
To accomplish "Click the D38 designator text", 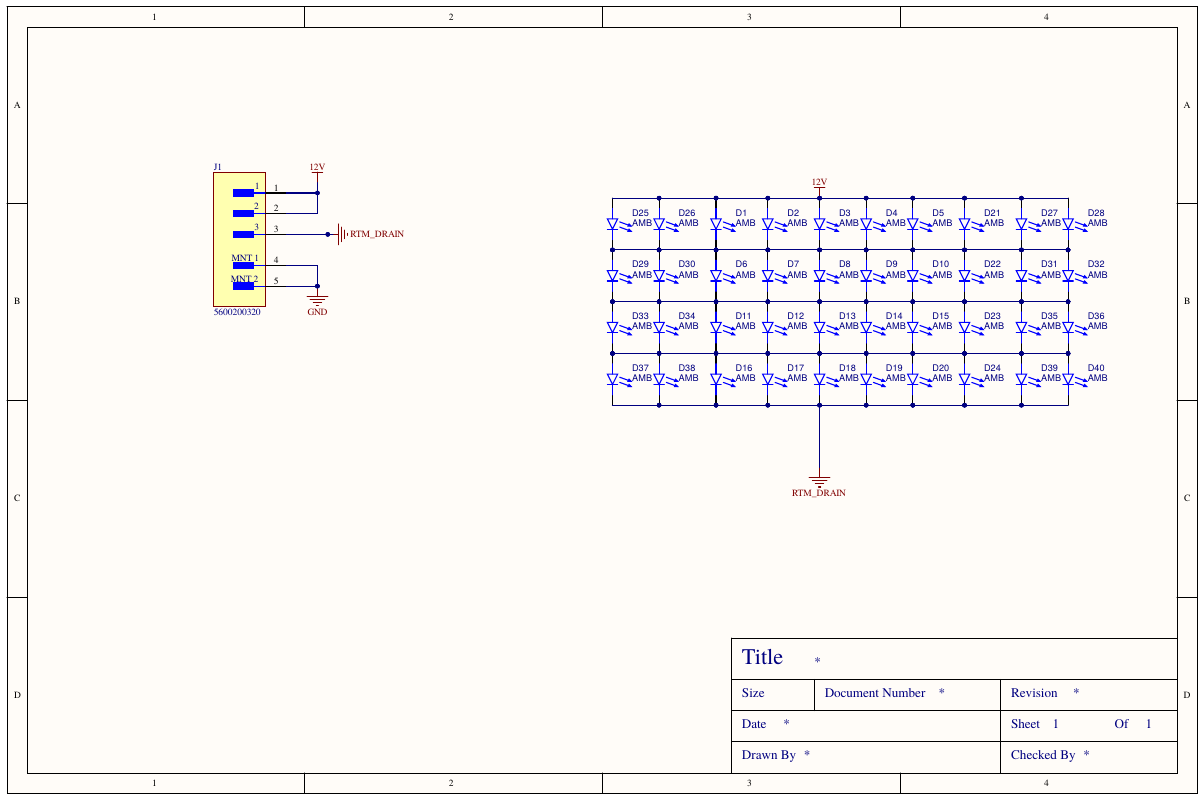I will [687, 368].
